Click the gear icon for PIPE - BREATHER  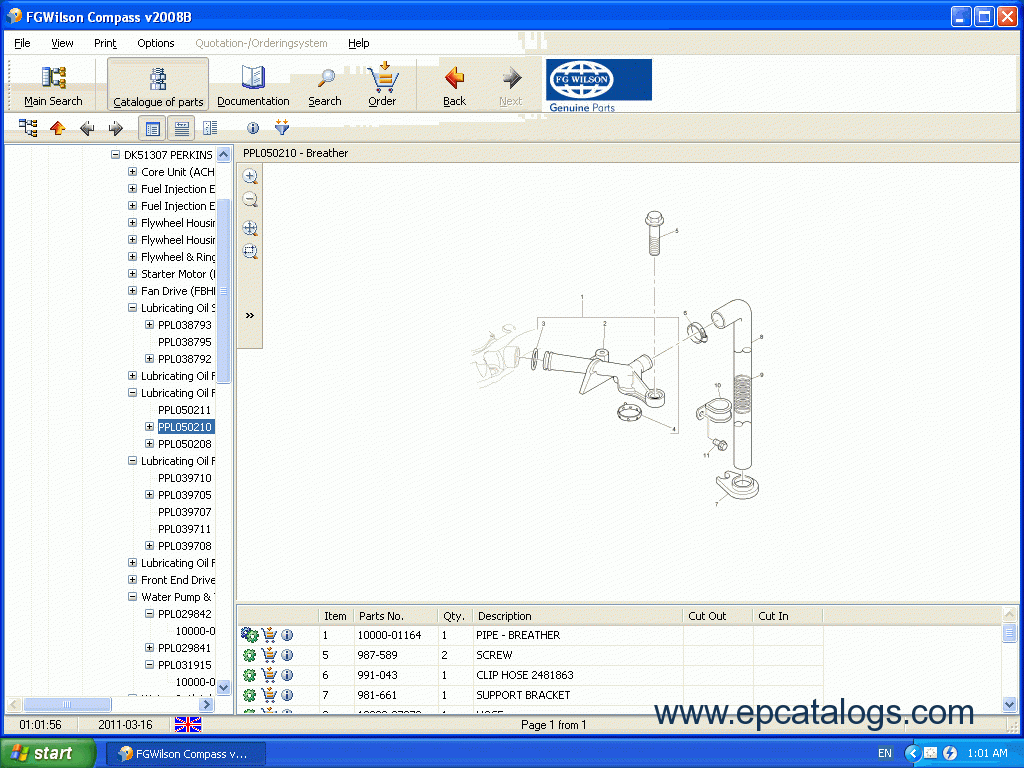(x=249, y=635)
